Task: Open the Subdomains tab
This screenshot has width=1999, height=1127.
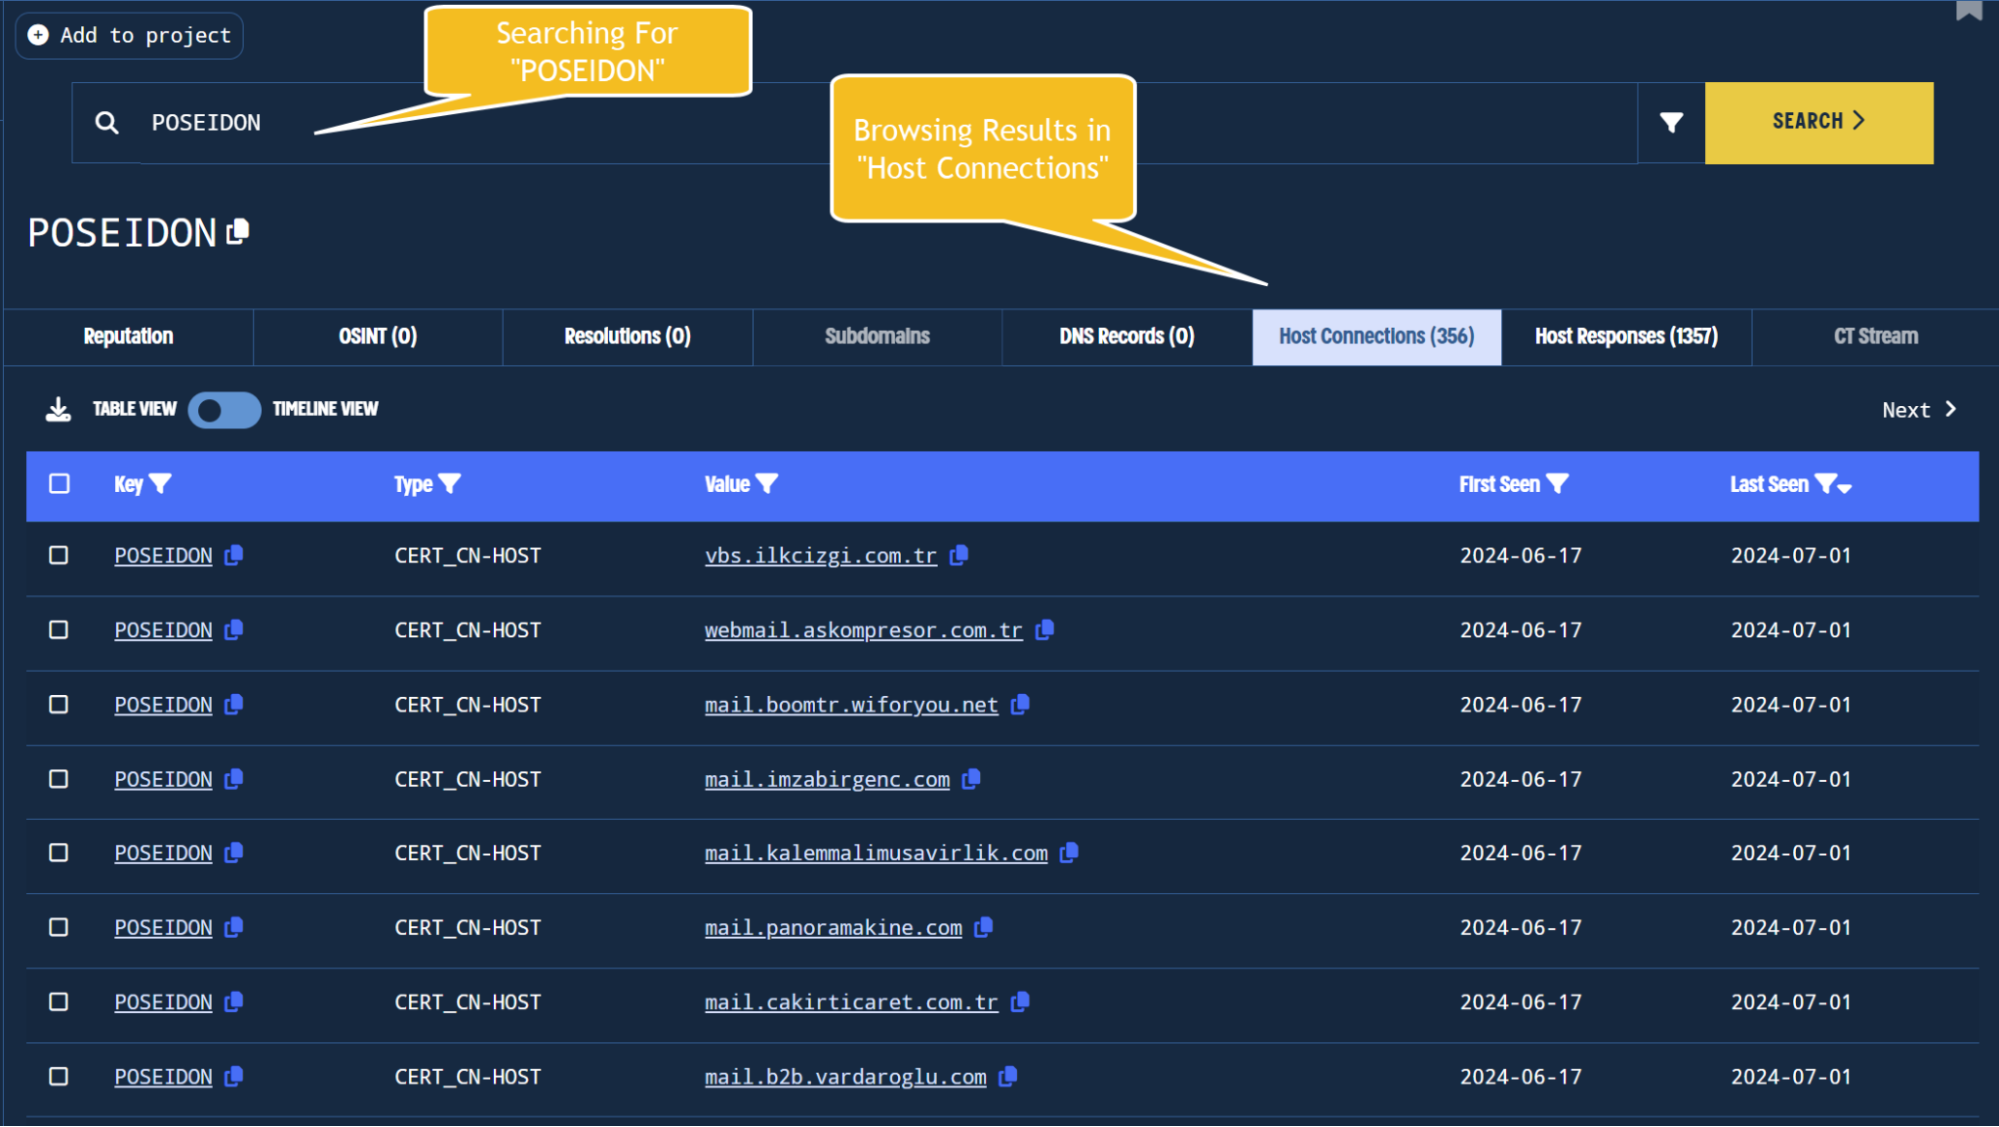Action: coord(877,337)
